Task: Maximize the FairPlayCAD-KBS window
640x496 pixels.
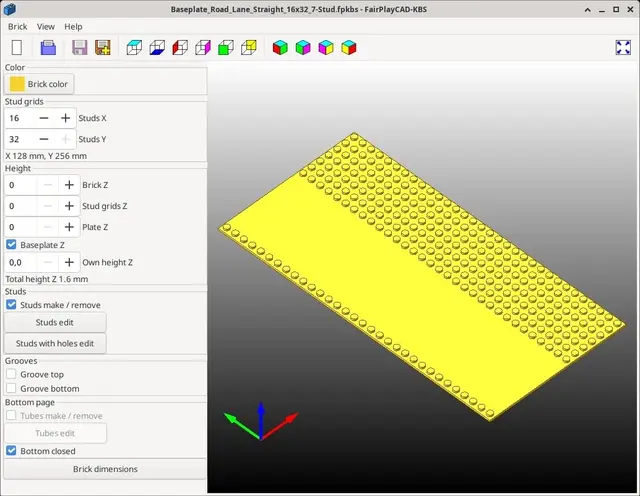Action: [616, 9]
